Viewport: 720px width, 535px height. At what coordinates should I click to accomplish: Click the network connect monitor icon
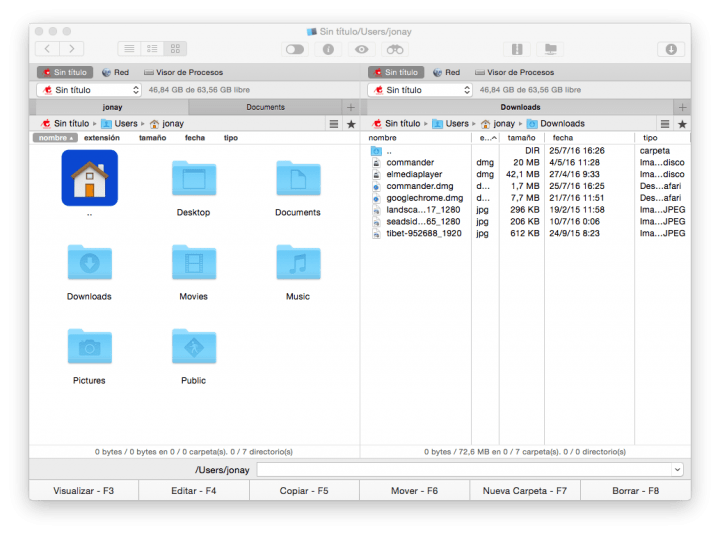click(551, 49)
